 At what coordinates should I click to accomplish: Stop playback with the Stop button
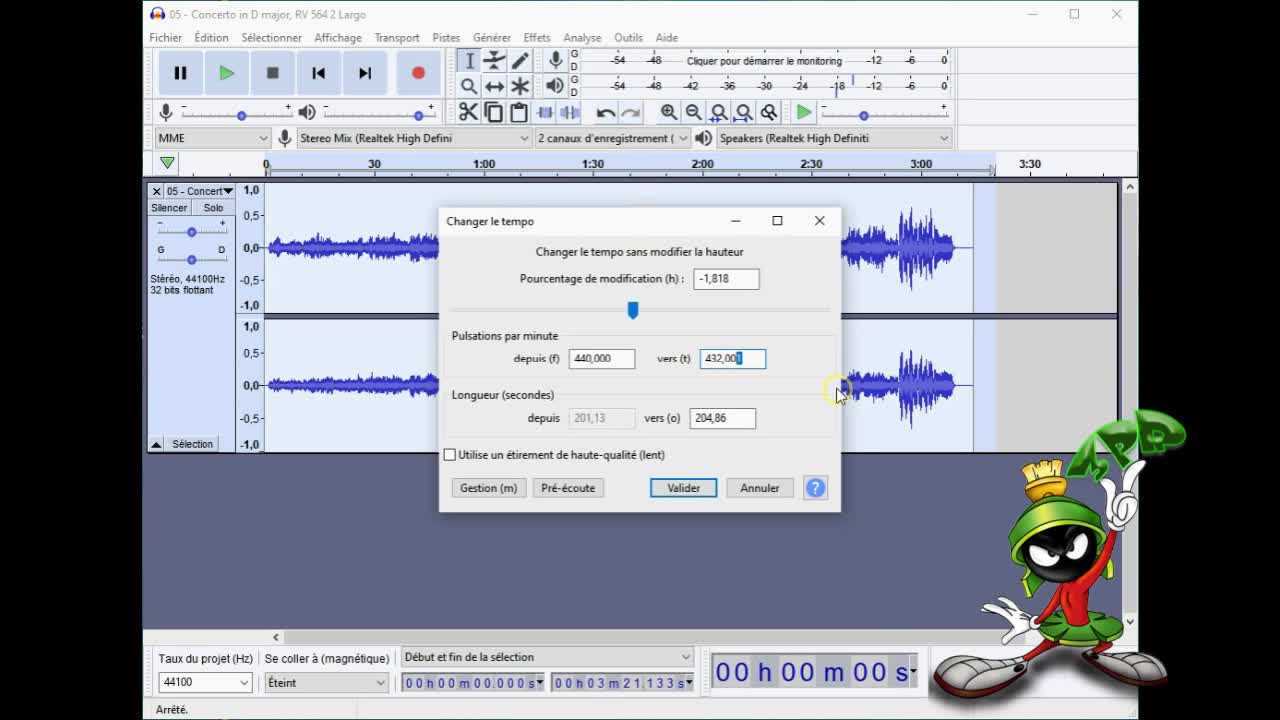[x=272, y=73]
